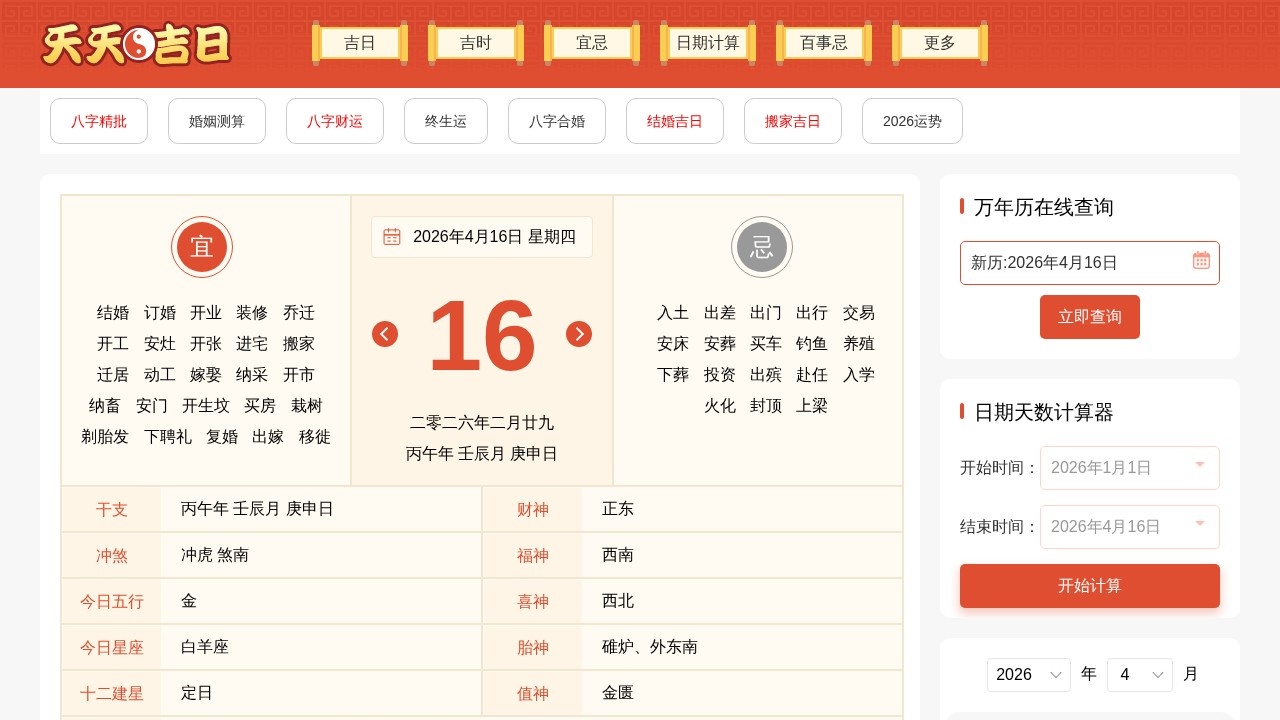
Task: Open the 百事忌 navigation menu
Action: click(822, 43)
